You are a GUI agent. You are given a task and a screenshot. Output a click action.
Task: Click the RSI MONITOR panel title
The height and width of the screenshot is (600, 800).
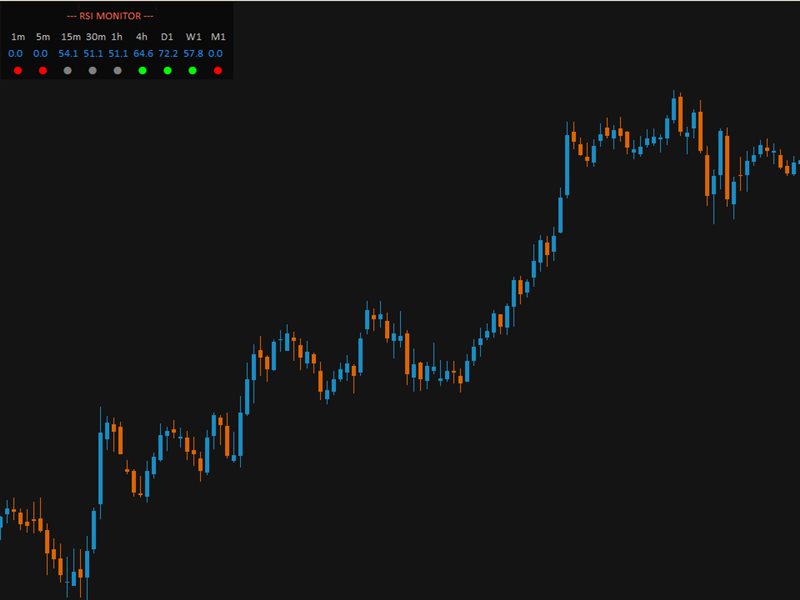pos(110,16)
